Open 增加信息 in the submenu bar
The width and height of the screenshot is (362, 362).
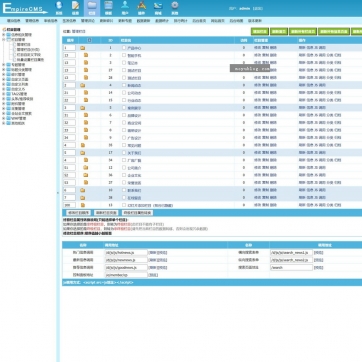pyautogui.click(x=14, y=21)
